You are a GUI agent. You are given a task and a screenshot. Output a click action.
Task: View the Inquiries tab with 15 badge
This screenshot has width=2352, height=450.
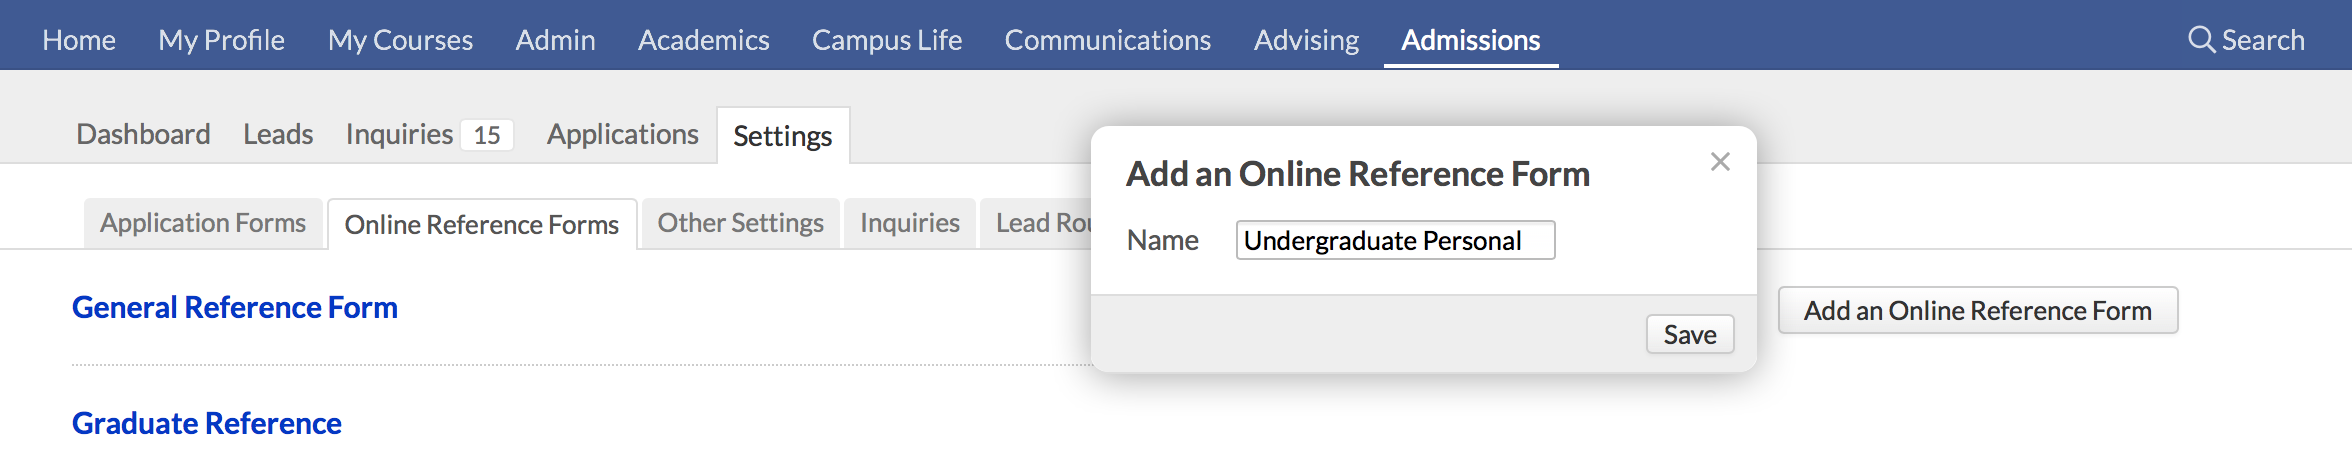[x=429, y=134]
